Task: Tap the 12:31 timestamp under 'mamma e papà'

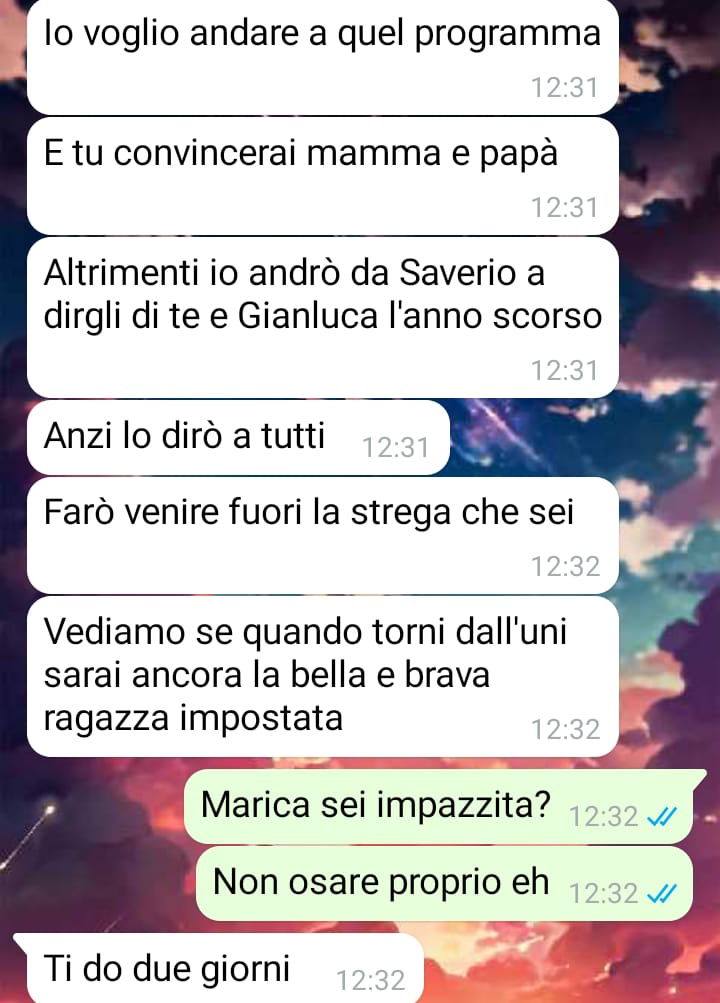Action: click(x=565, y=207)
